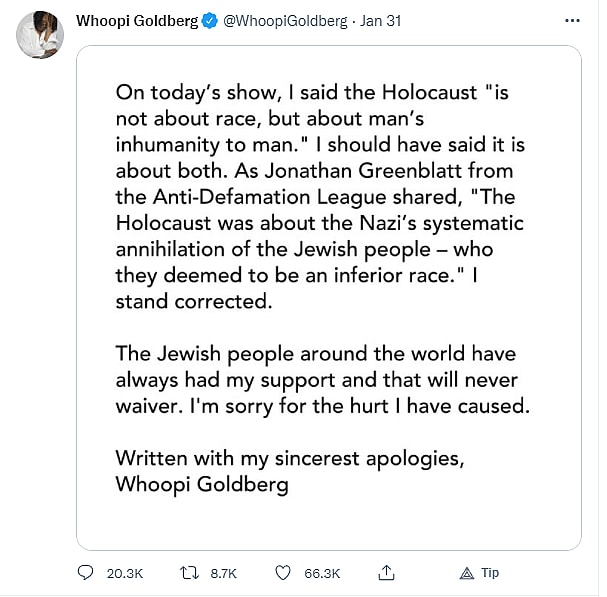Click the Whoopi Goldberg display name
This screenshot has width=607, height=597.
coord(137,21)
